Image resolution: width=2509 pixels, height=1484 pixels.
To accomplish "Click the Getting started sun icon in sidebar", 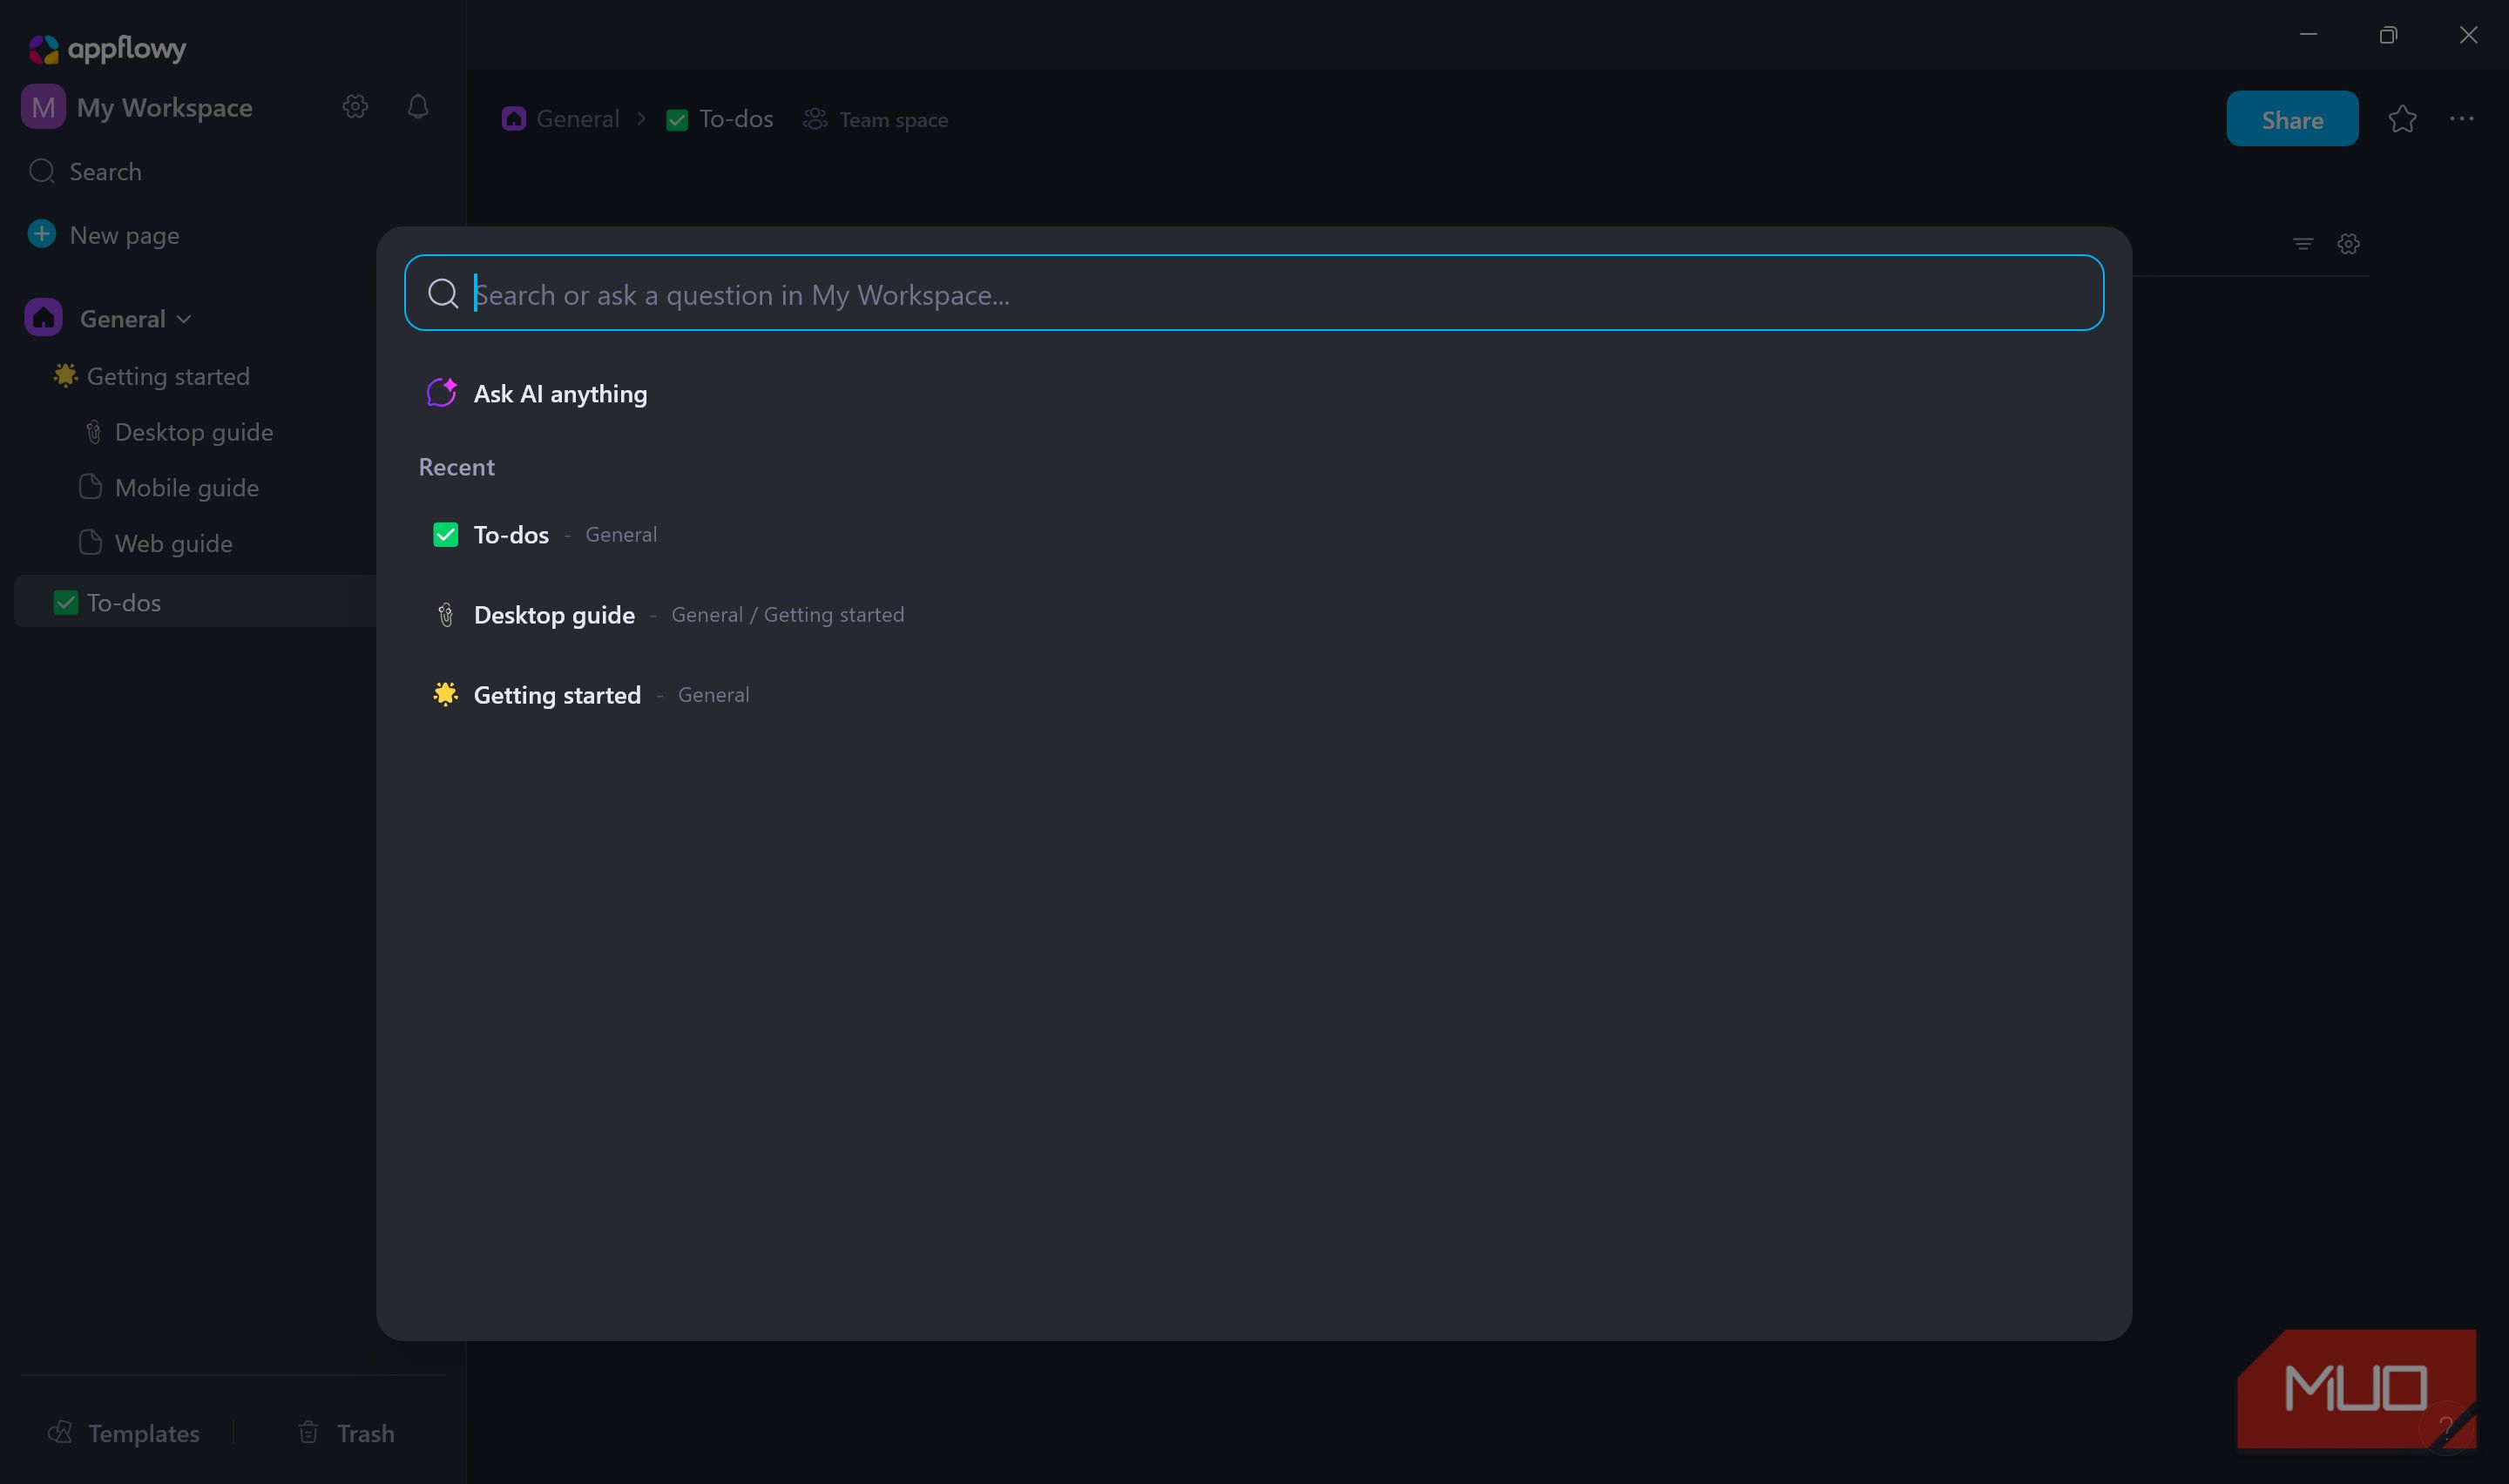I will 65,375.
